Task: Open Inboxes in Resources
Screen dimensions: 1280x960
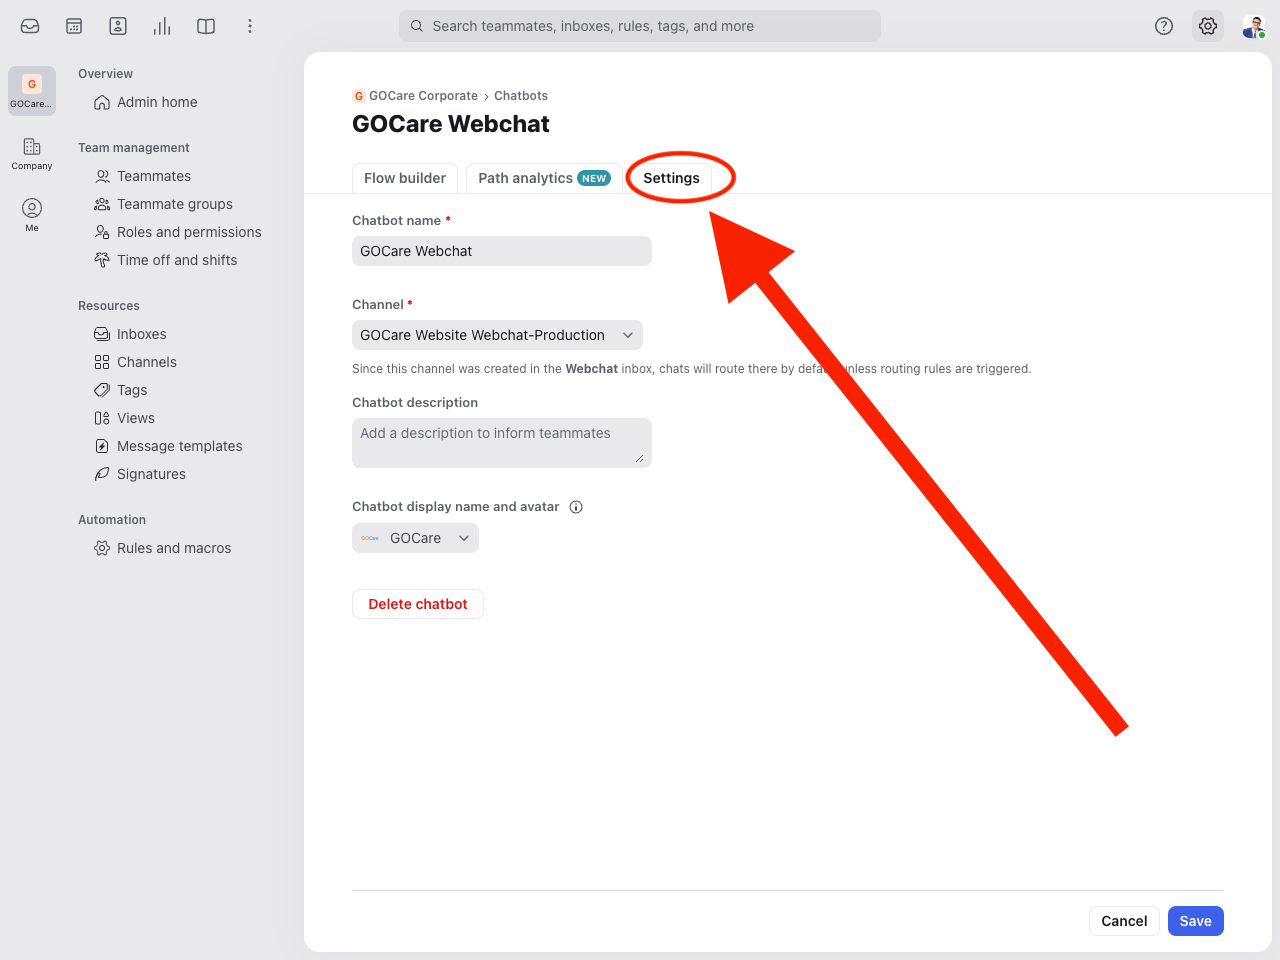Action: coord(142,334)
